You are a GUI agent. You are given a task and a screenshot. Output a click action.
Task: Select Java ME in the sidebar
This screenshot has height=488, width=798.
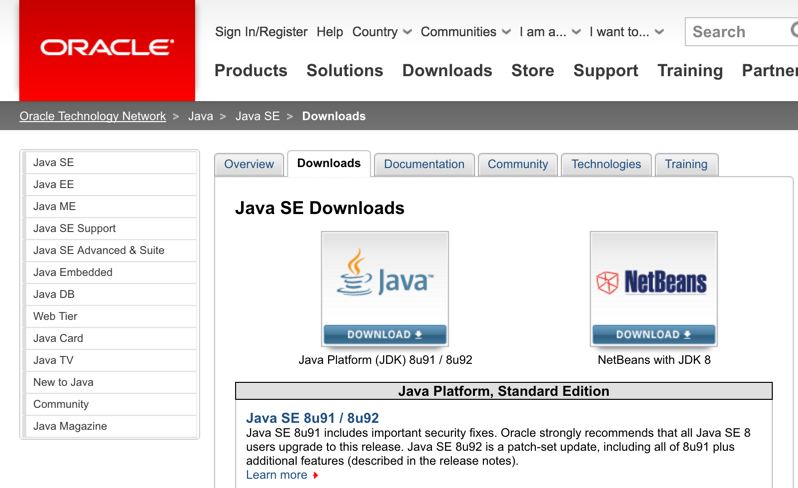point(110,206)
